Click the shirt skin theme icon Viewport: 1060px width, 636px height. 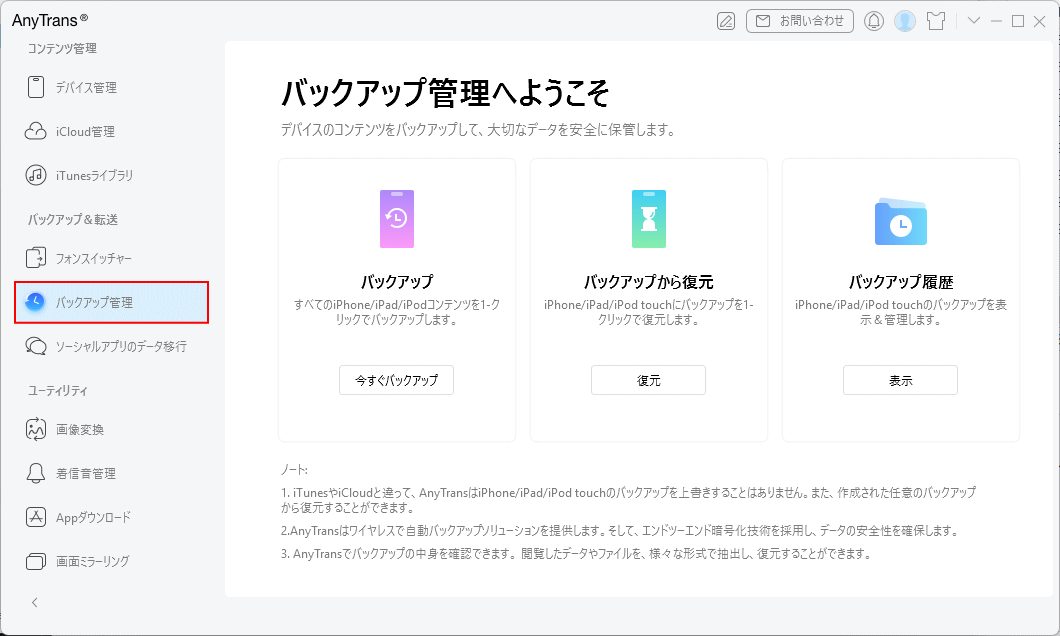pos(936,21)
